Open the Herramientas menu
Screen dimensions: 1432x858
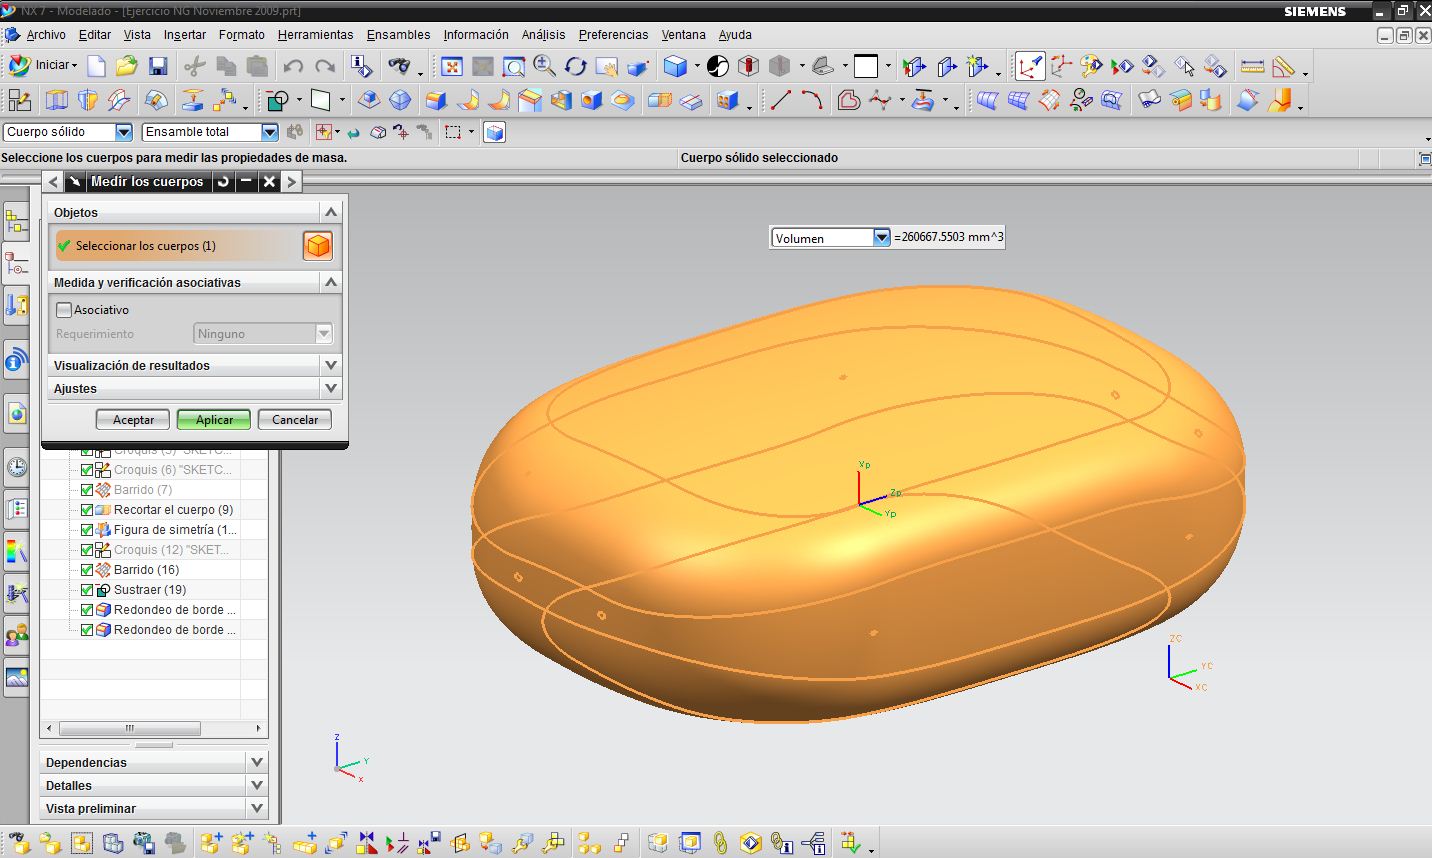pos(315,35)
